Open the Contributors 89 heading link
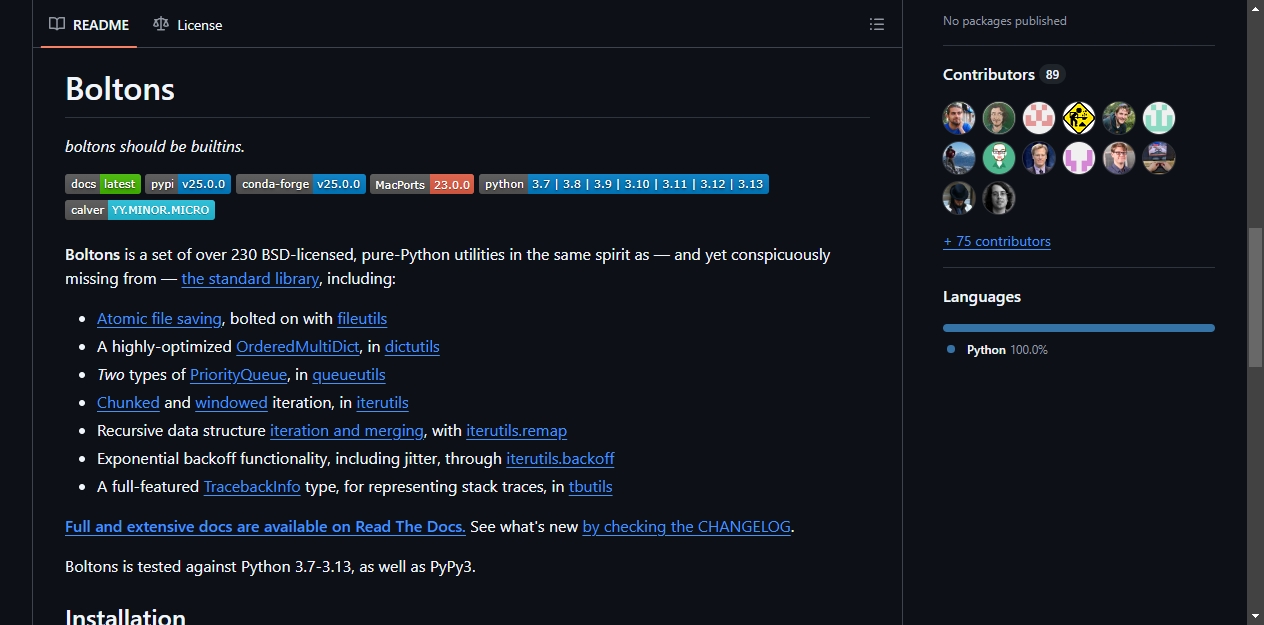This screenshot has height=625, width=1264. (x=1004, y=75)
